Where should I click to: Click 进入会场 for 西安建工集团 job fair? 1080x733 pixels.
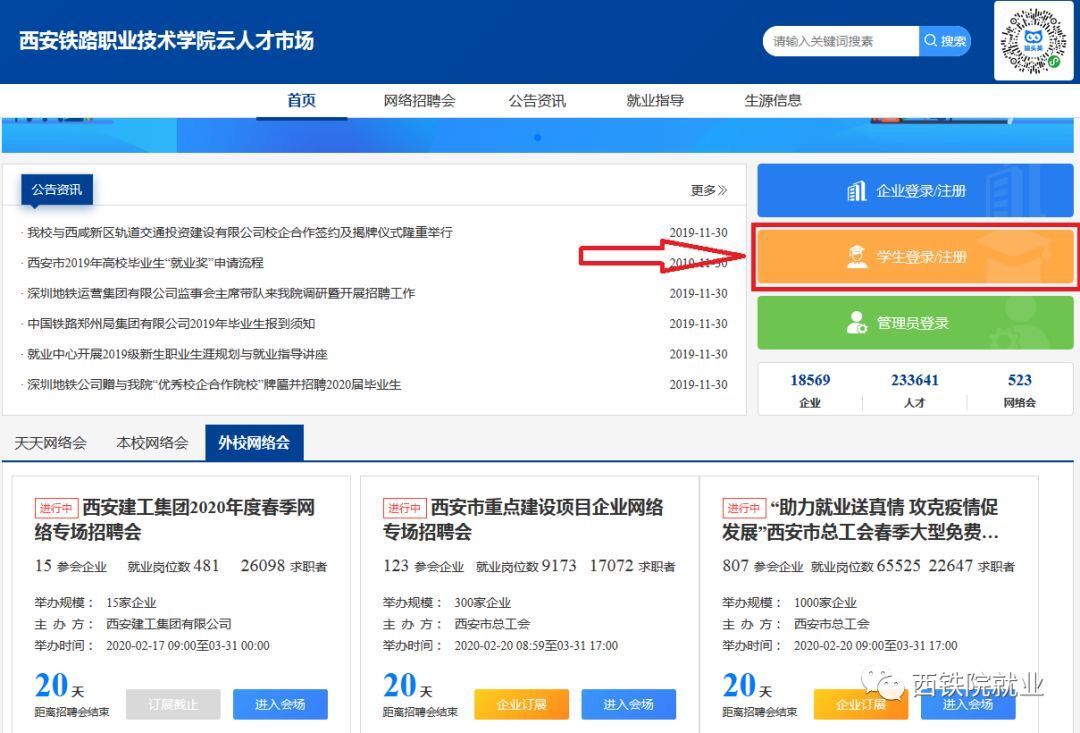point(280,704)
